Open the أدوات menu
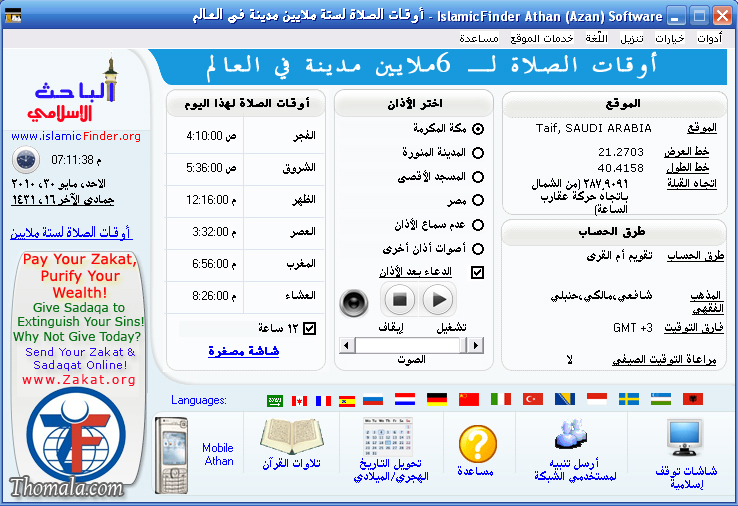738x506 pixels. [709, 38]
